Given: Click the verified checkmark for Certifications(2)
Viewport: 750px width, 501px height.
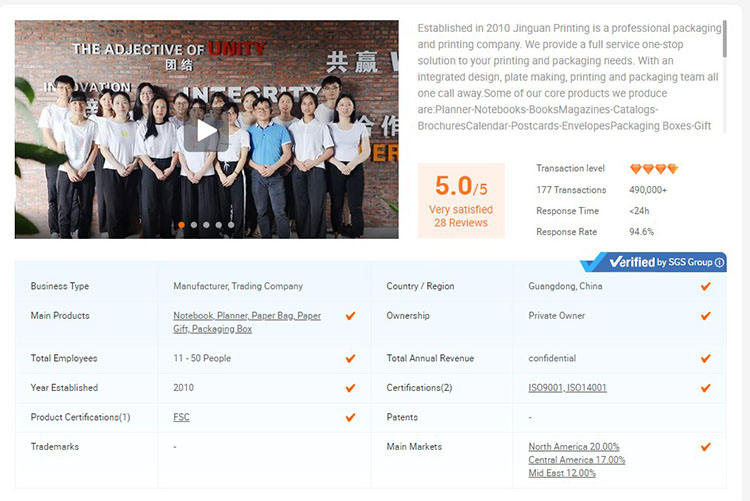Looking at the screenshot, I should tap(706, 388).
